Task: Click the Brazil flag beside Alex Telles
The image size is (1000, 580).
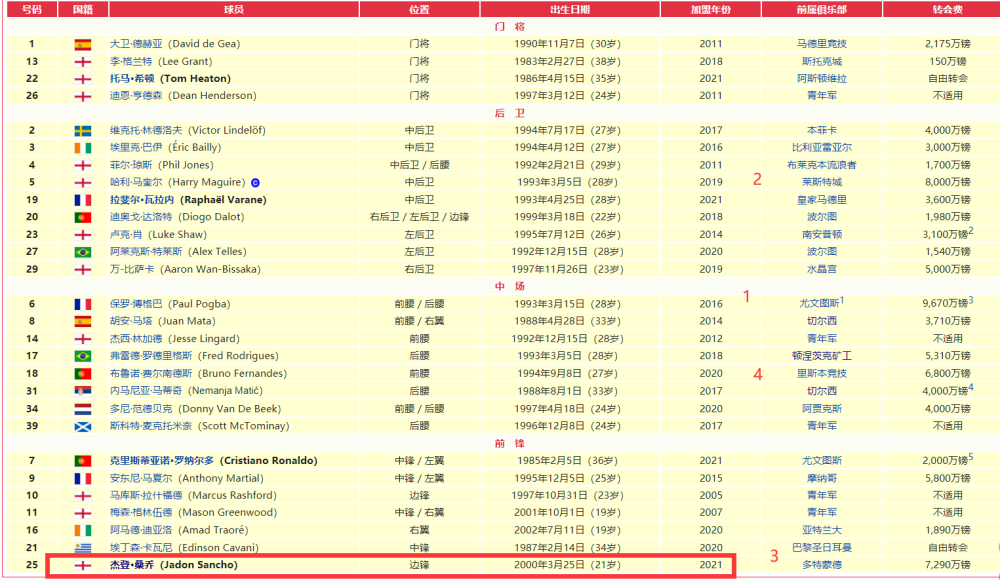Action: point(83,252)
